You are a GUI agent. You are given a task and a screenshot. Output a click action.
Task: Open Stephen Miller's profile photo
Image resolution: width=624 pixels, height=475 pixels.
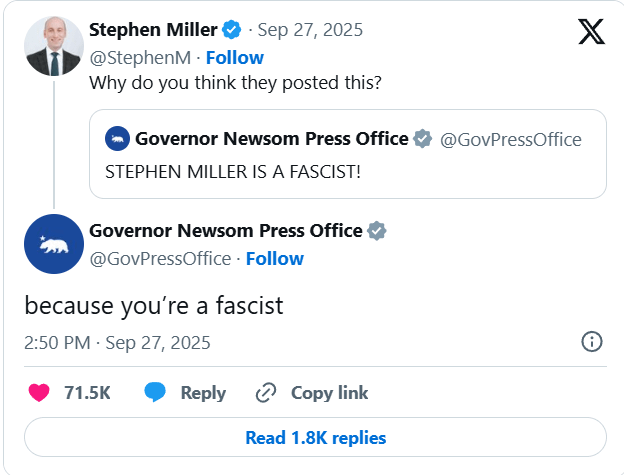coord(52,47)
